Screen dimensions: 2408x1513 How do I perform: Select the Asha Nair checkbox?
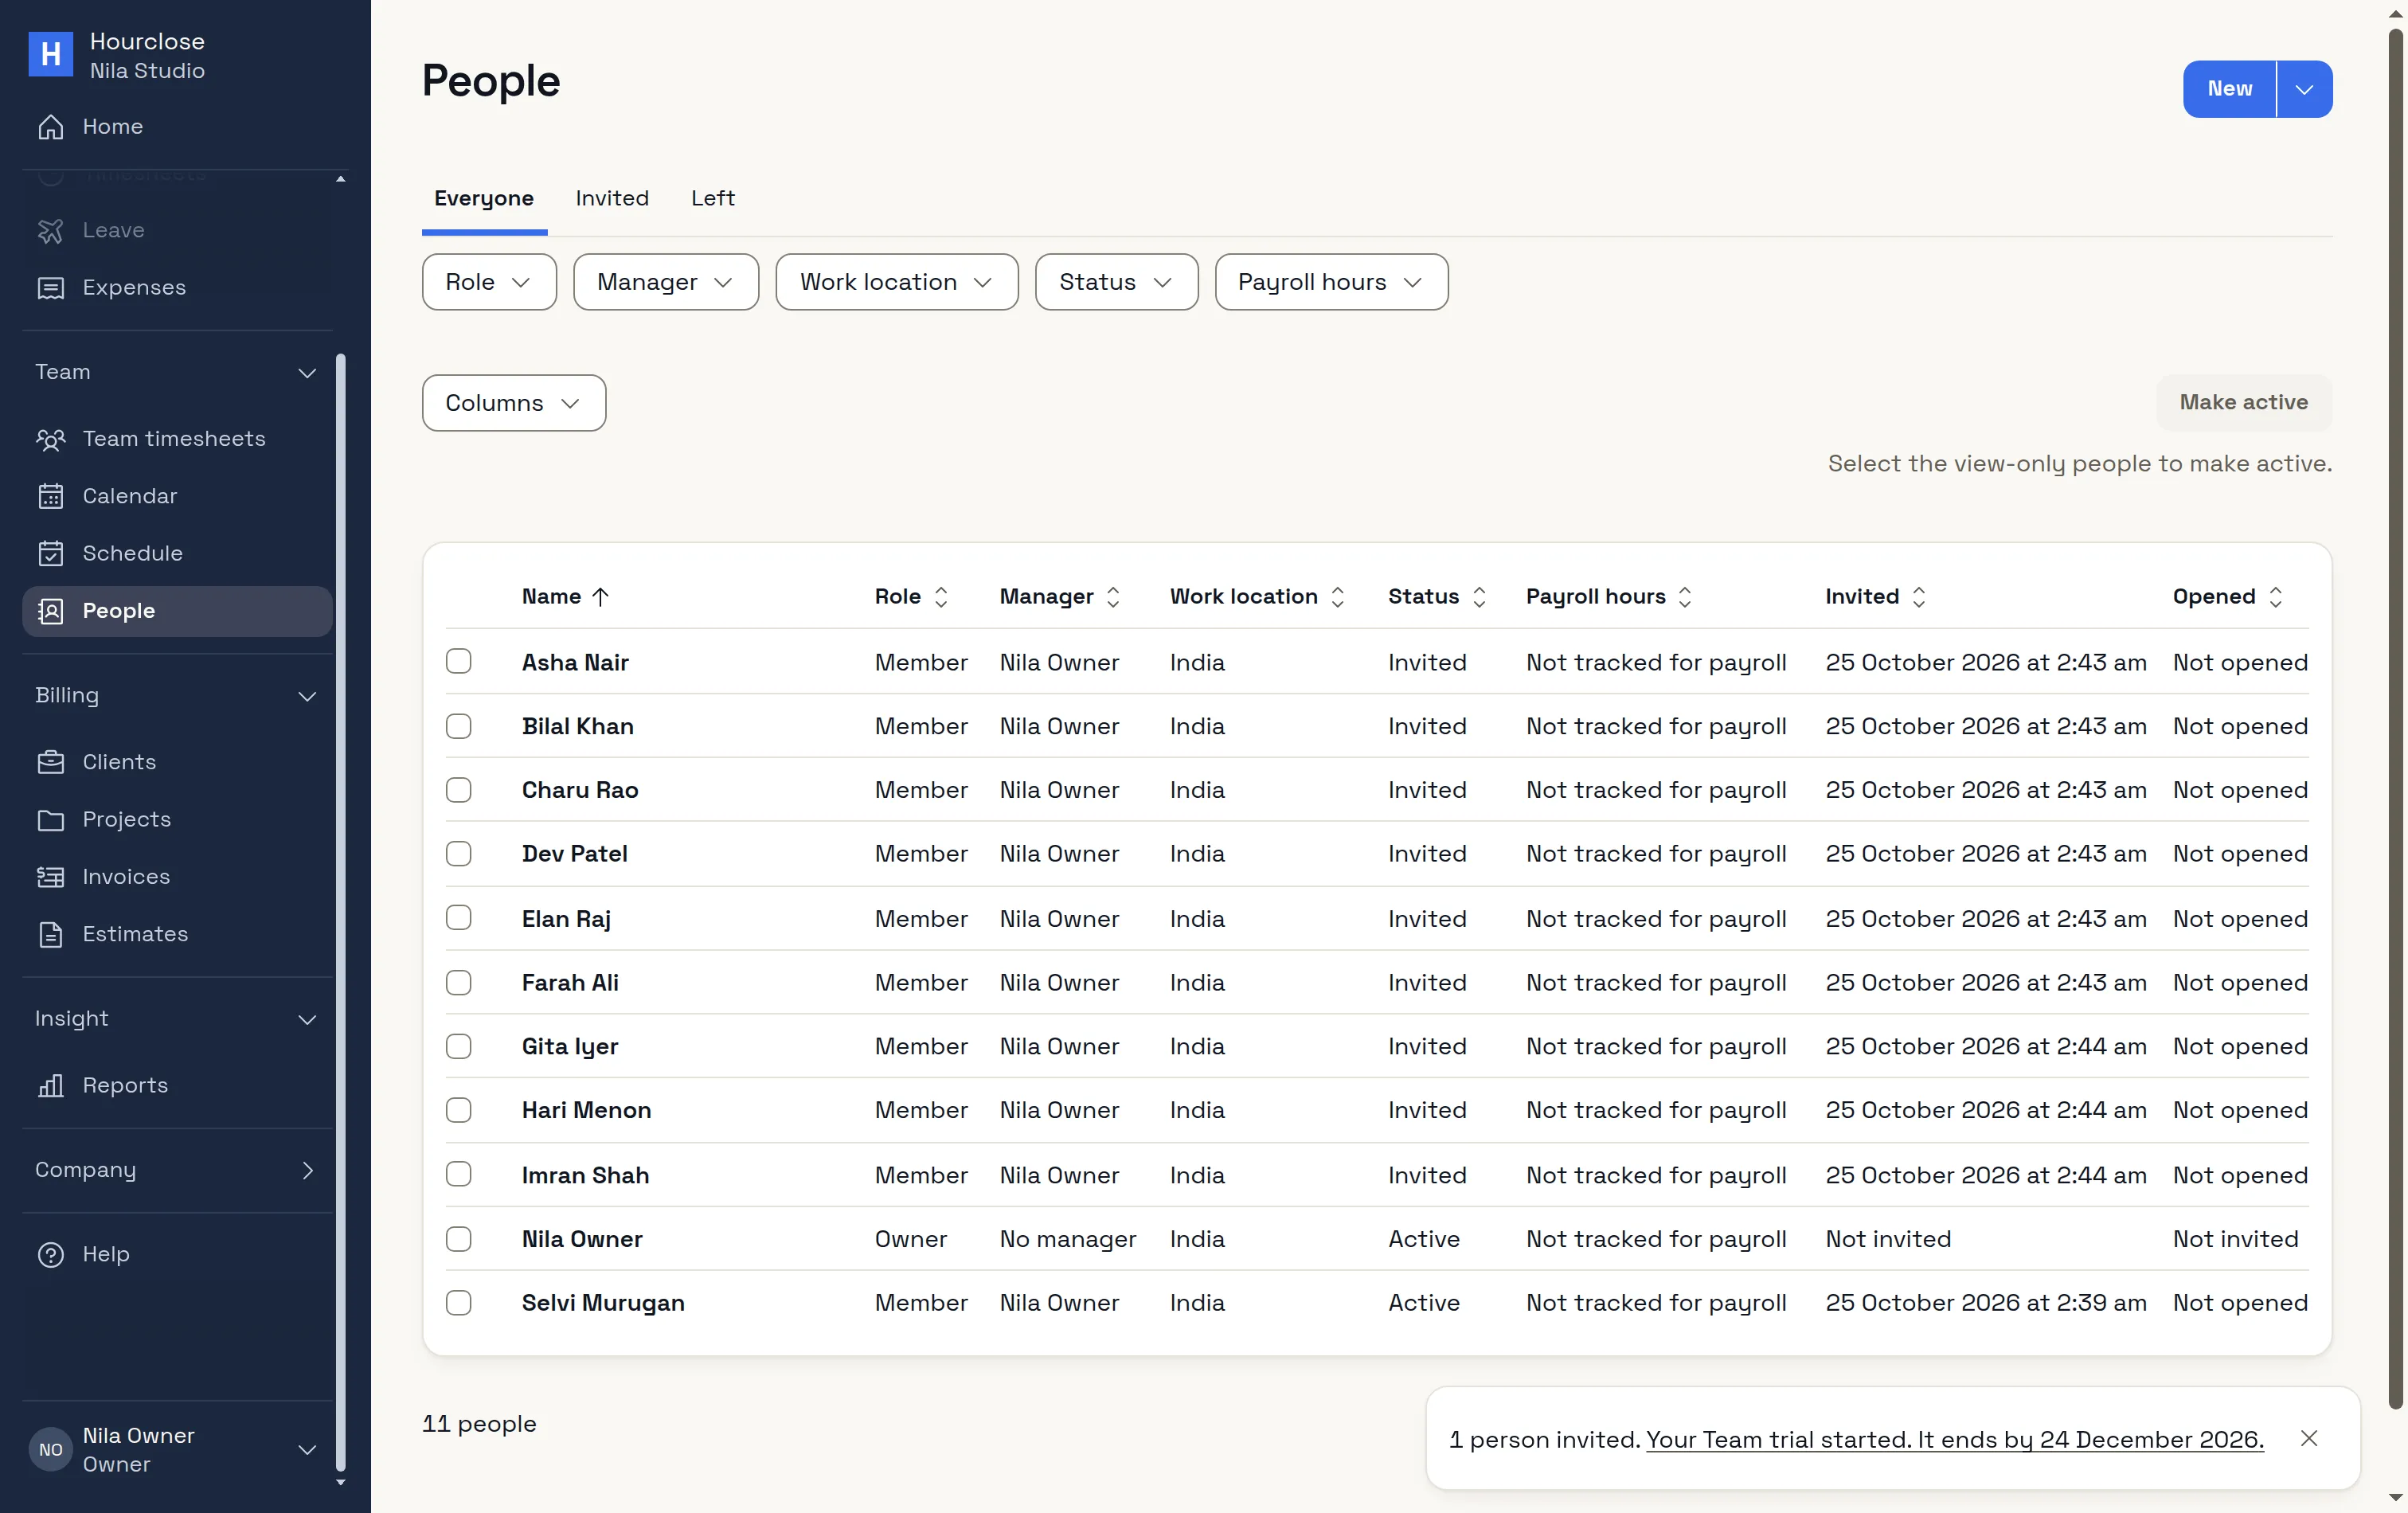click(458, 661)
